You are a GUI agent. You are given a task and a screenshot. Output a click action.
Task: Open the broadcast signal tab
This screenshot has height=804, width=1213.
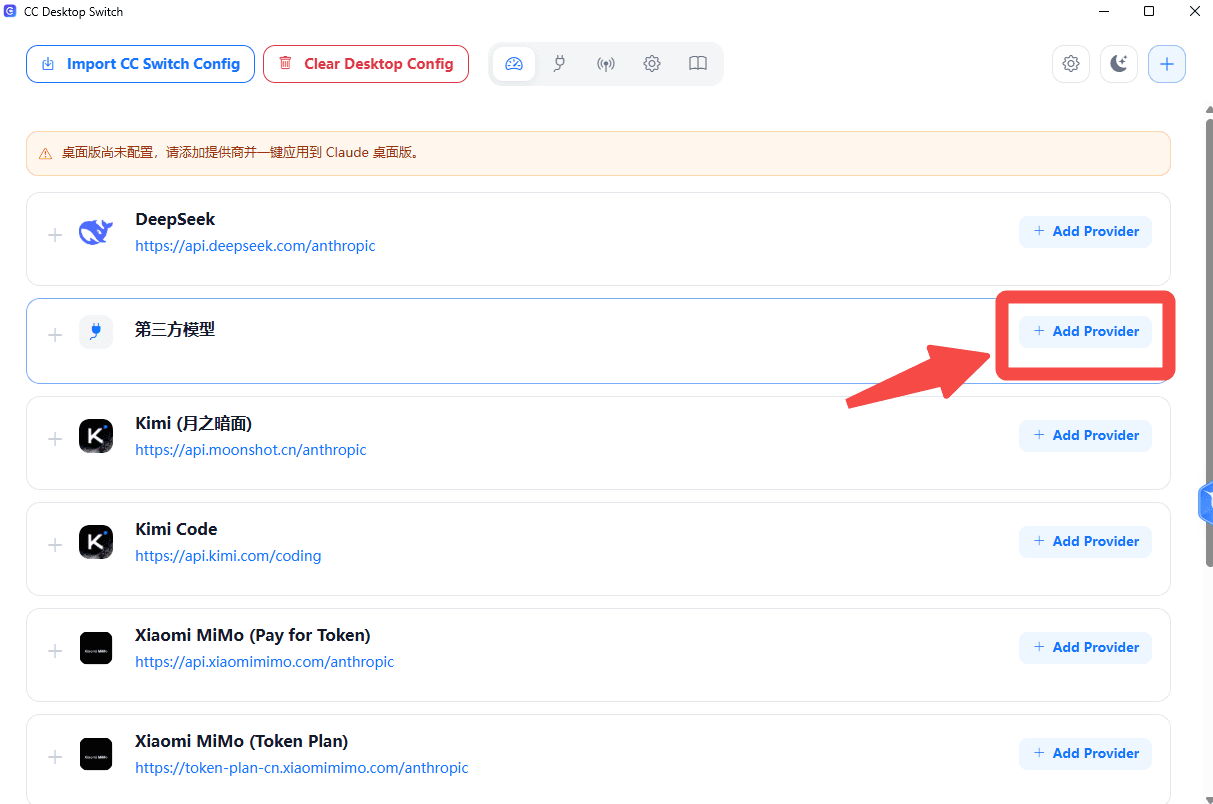pos(606,64)
